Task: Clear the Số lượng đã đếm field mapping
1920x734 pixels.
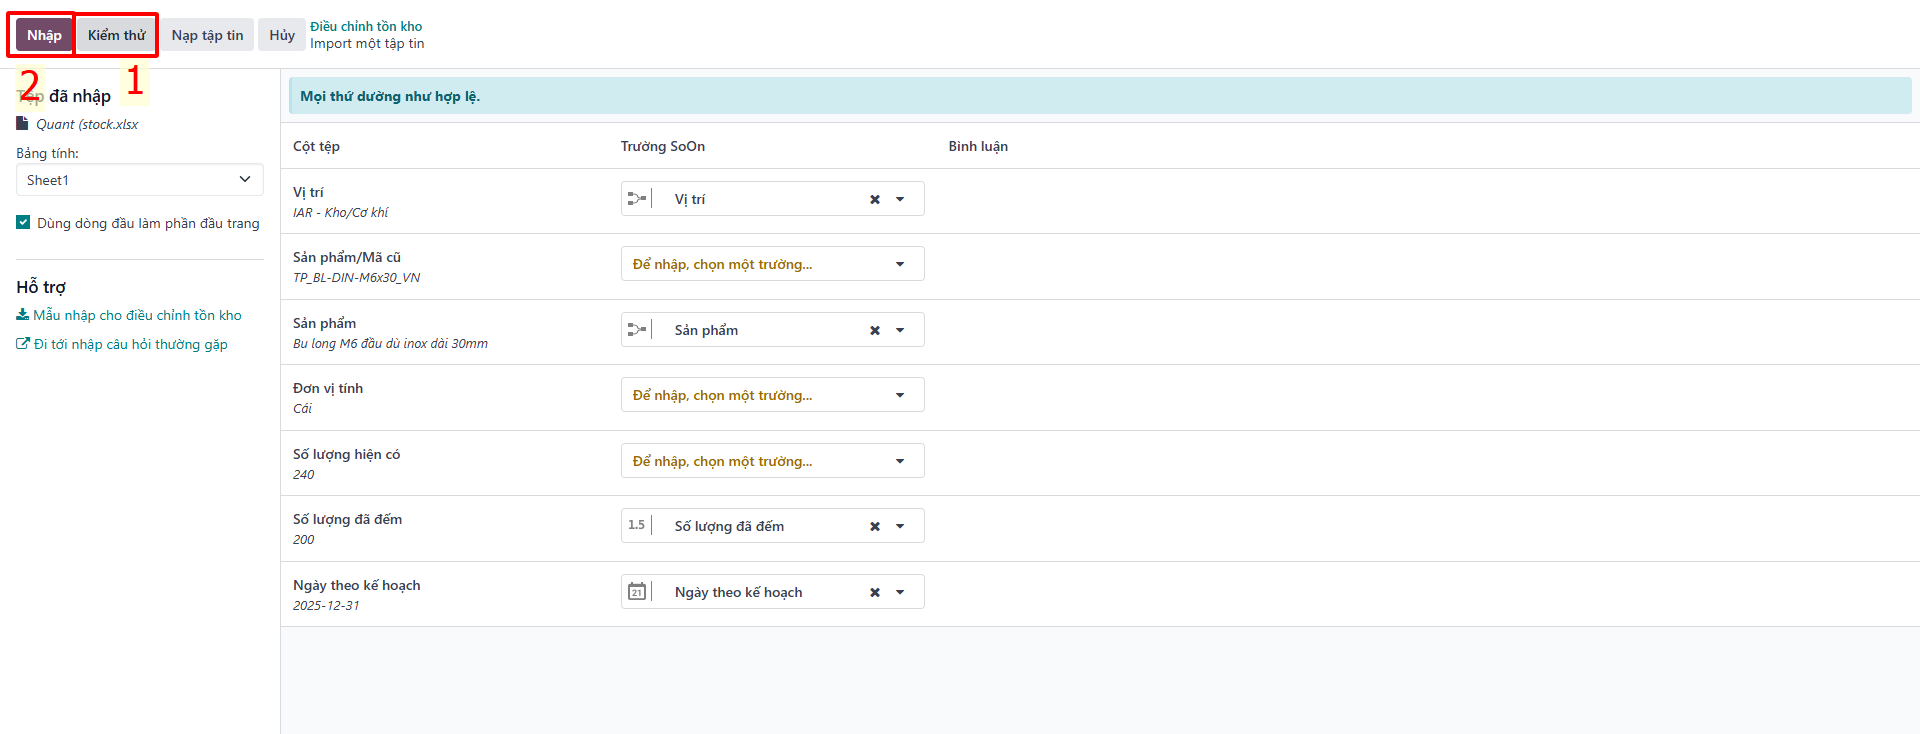Action: click(875, 526)
